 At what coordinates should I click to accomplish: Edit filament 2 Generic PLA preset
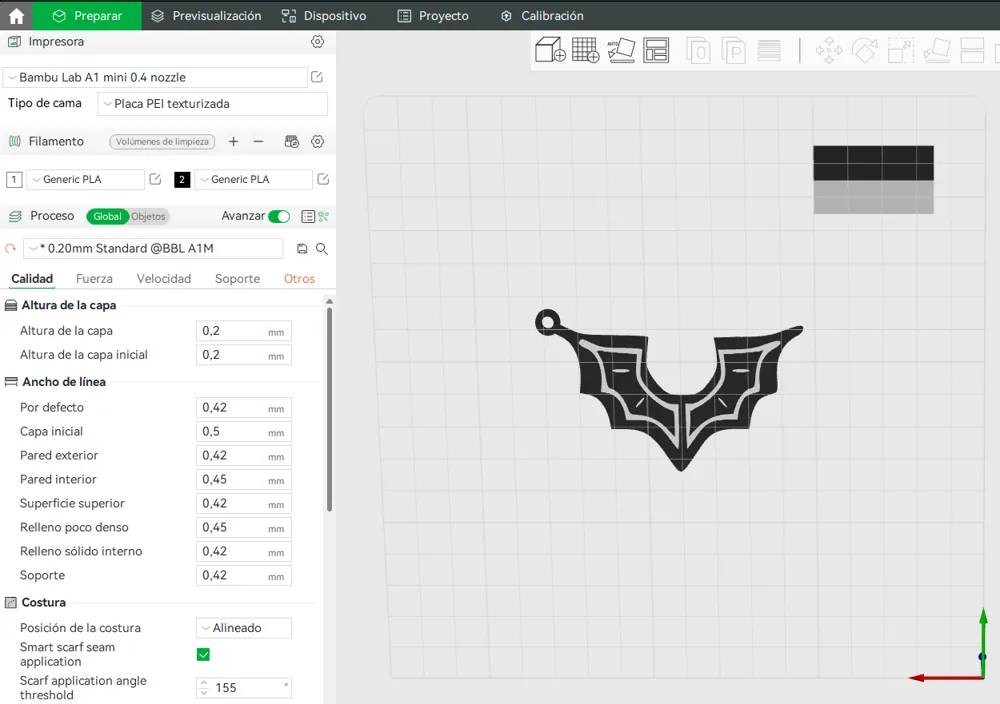click(323, 179)
